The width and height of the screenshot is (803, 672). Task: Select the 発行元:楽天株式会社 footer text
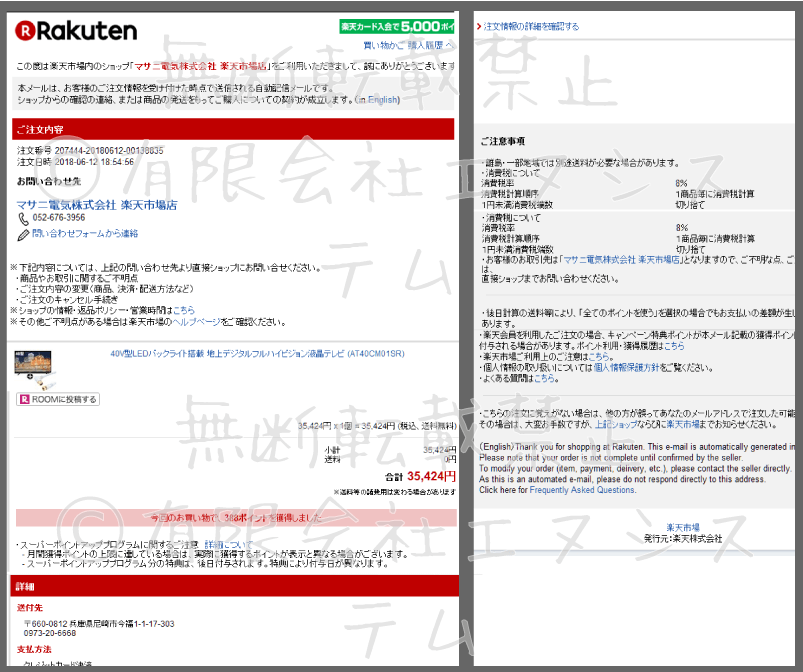tap(683, 539)
